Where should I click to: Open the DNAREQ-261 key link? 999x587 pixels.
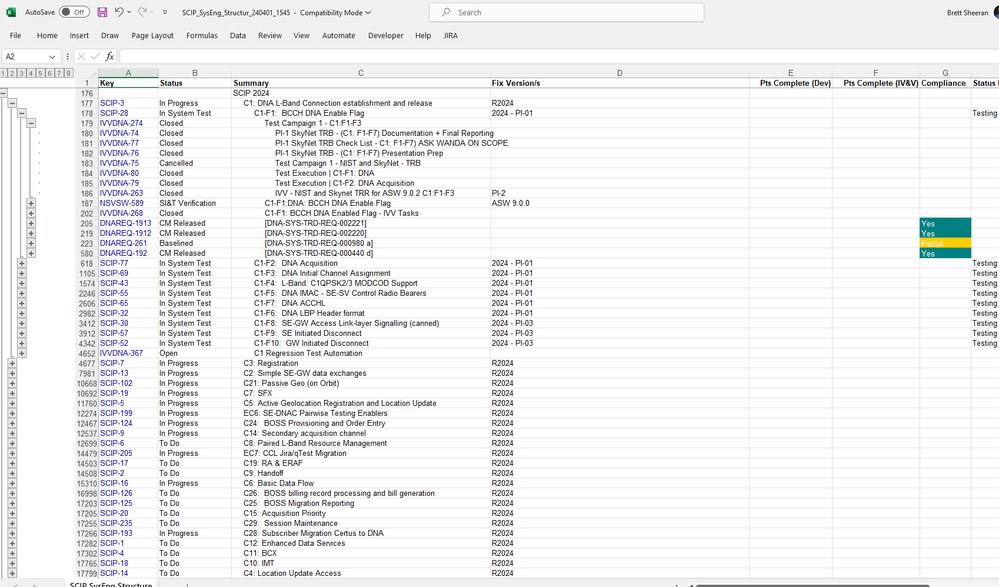click(x=123, y=243)
